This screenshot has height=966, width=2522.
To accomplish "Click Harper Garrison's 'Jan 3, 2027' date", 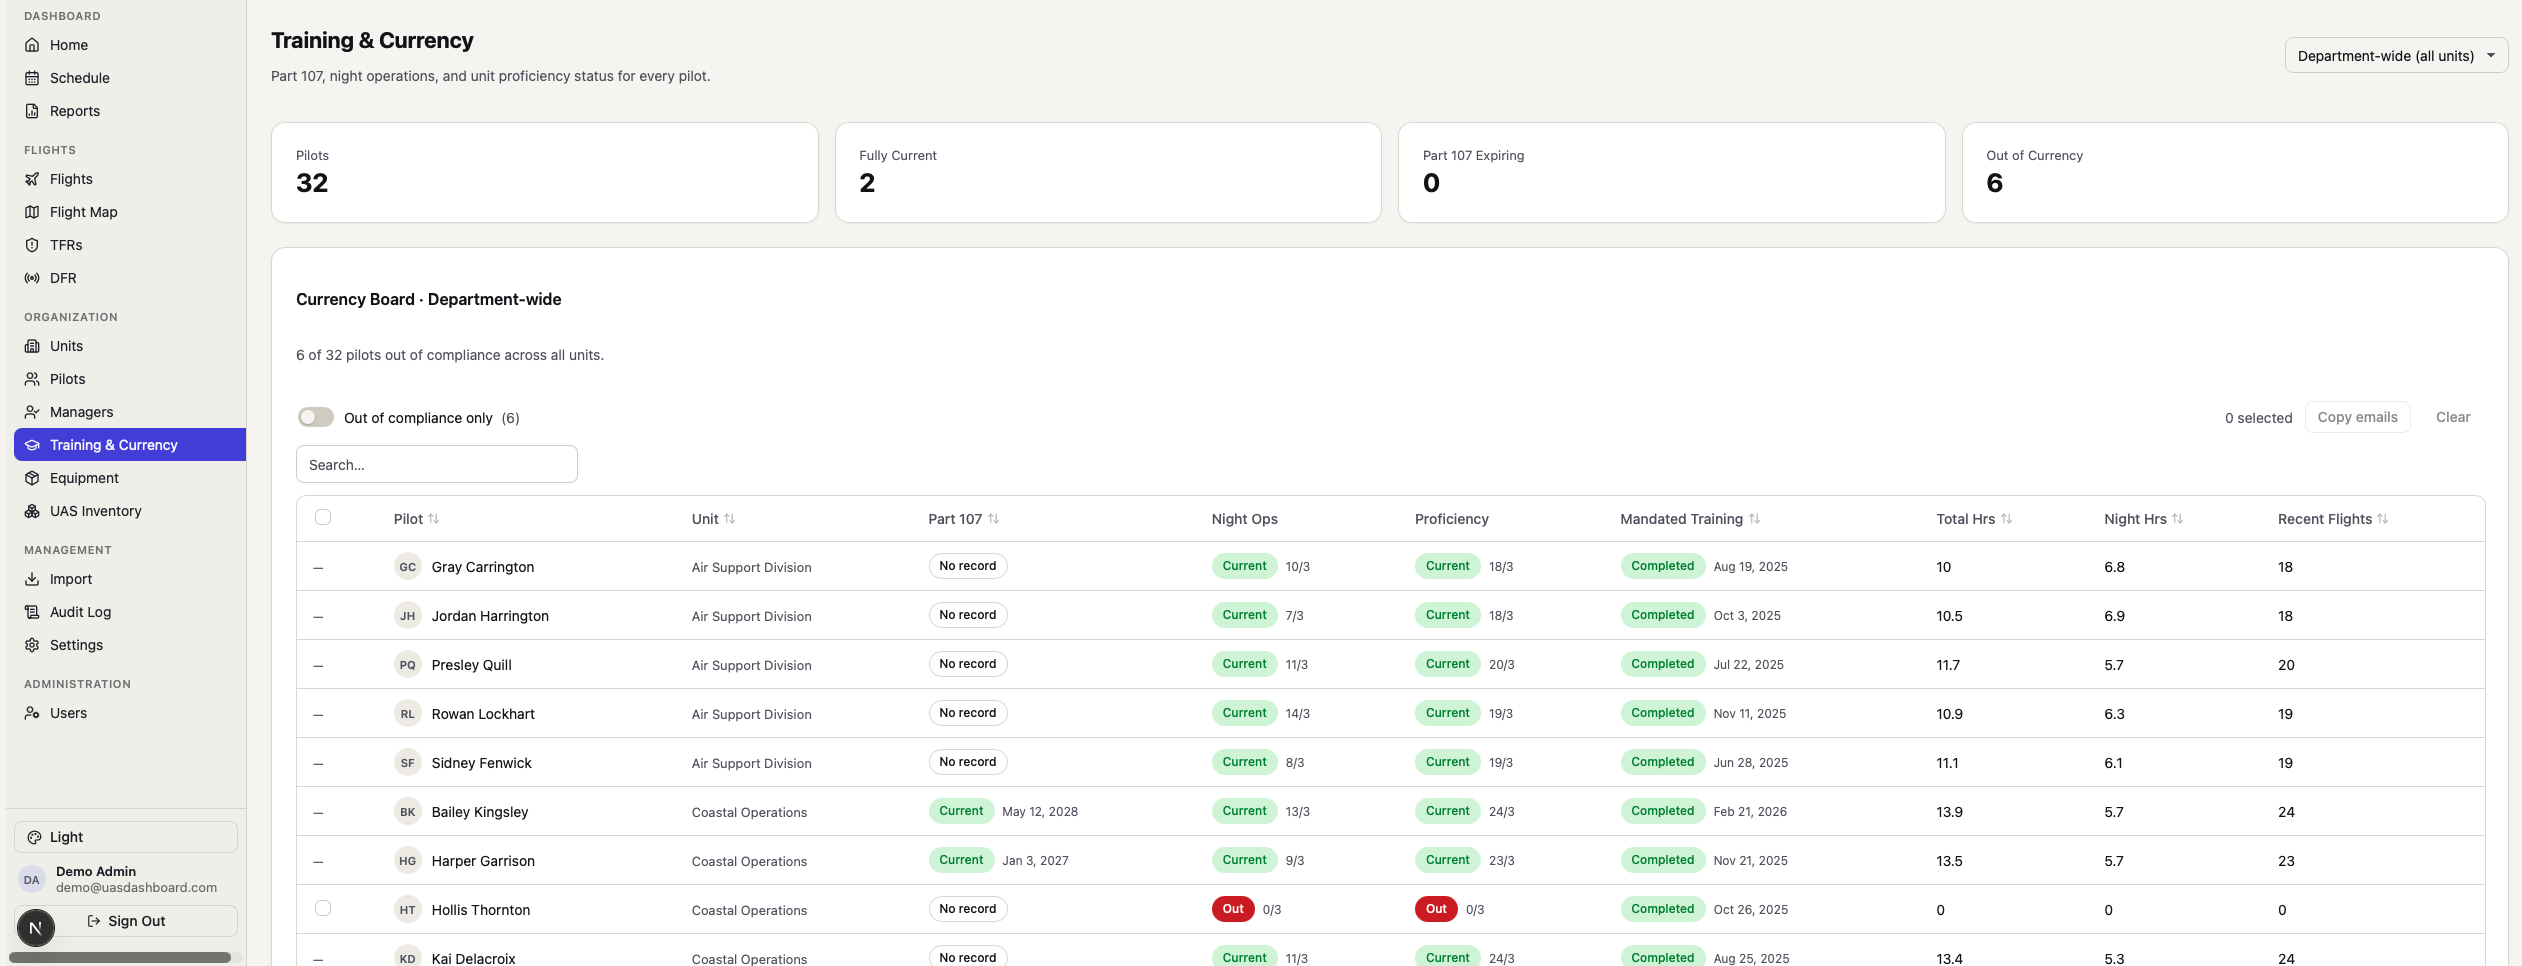I will [1035, 860].
